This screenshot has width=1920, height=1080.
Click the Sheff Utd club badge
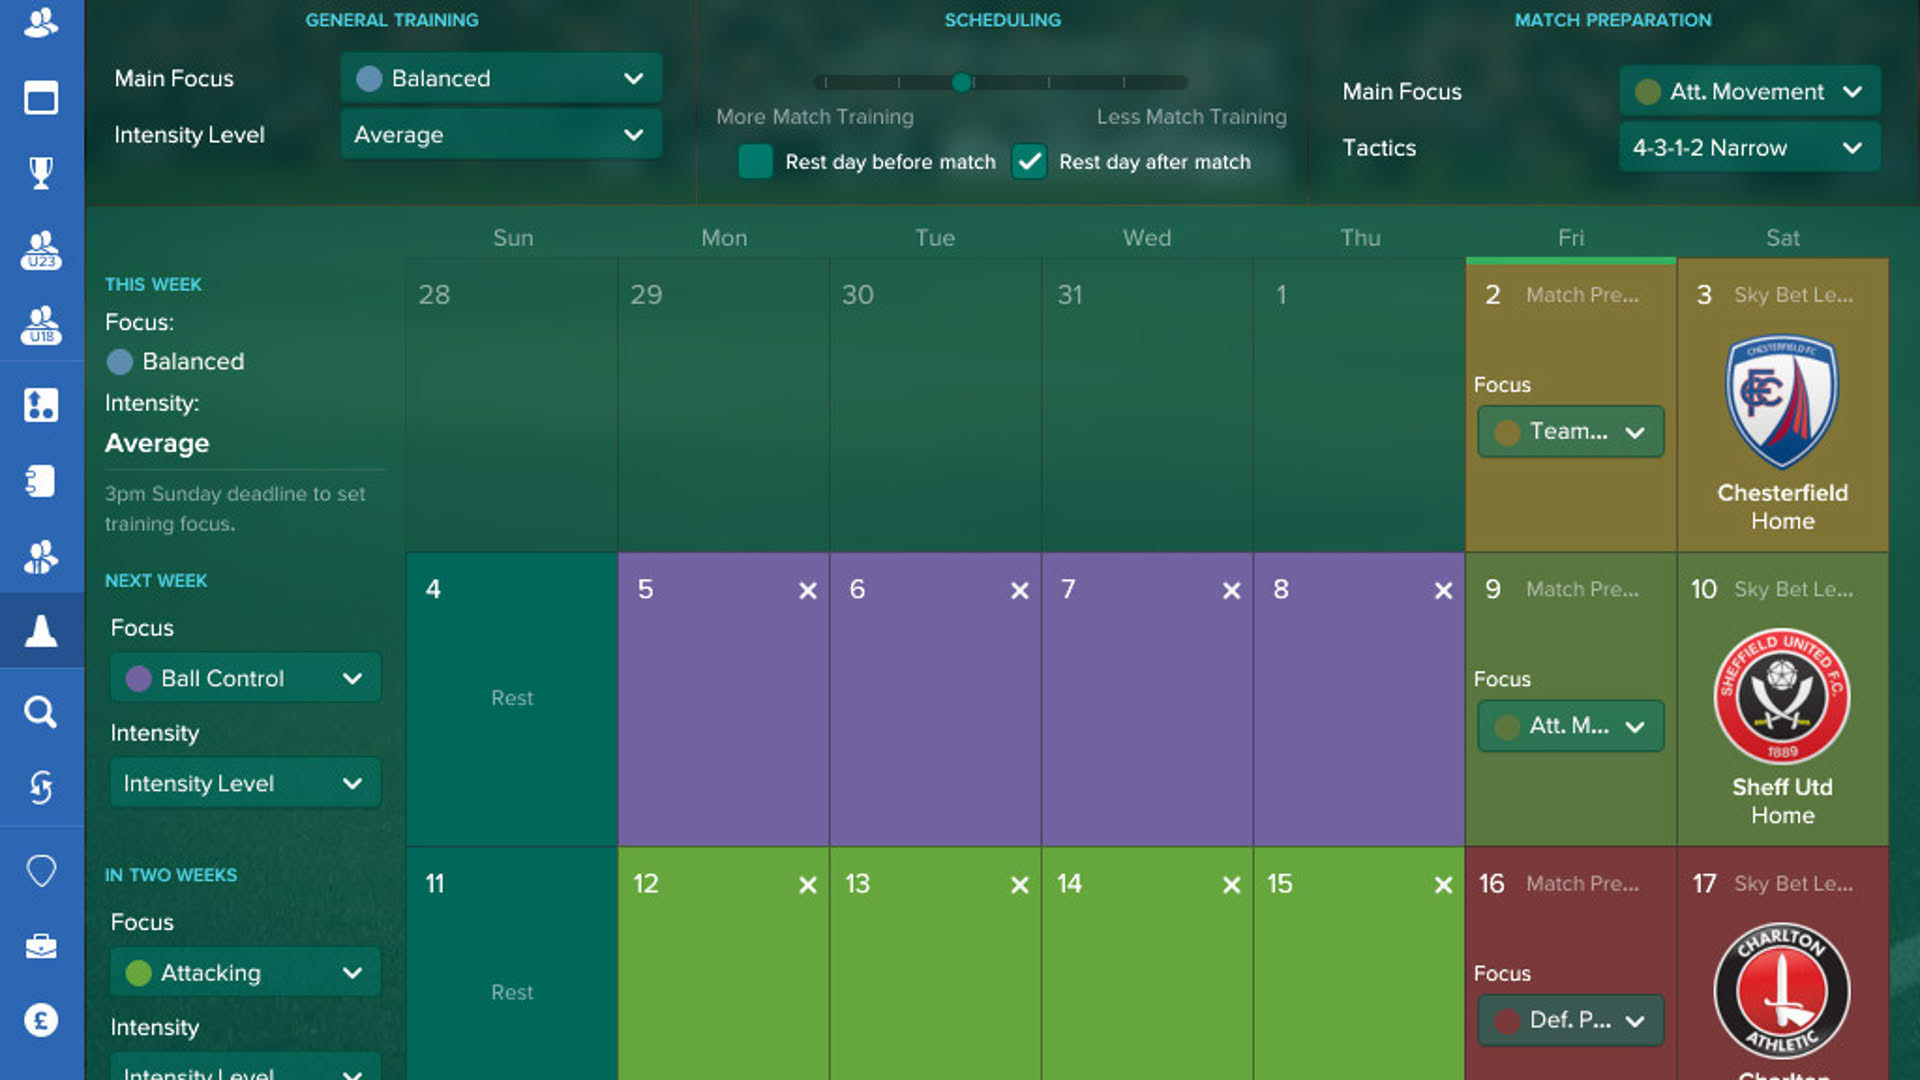coord(1782,696)
